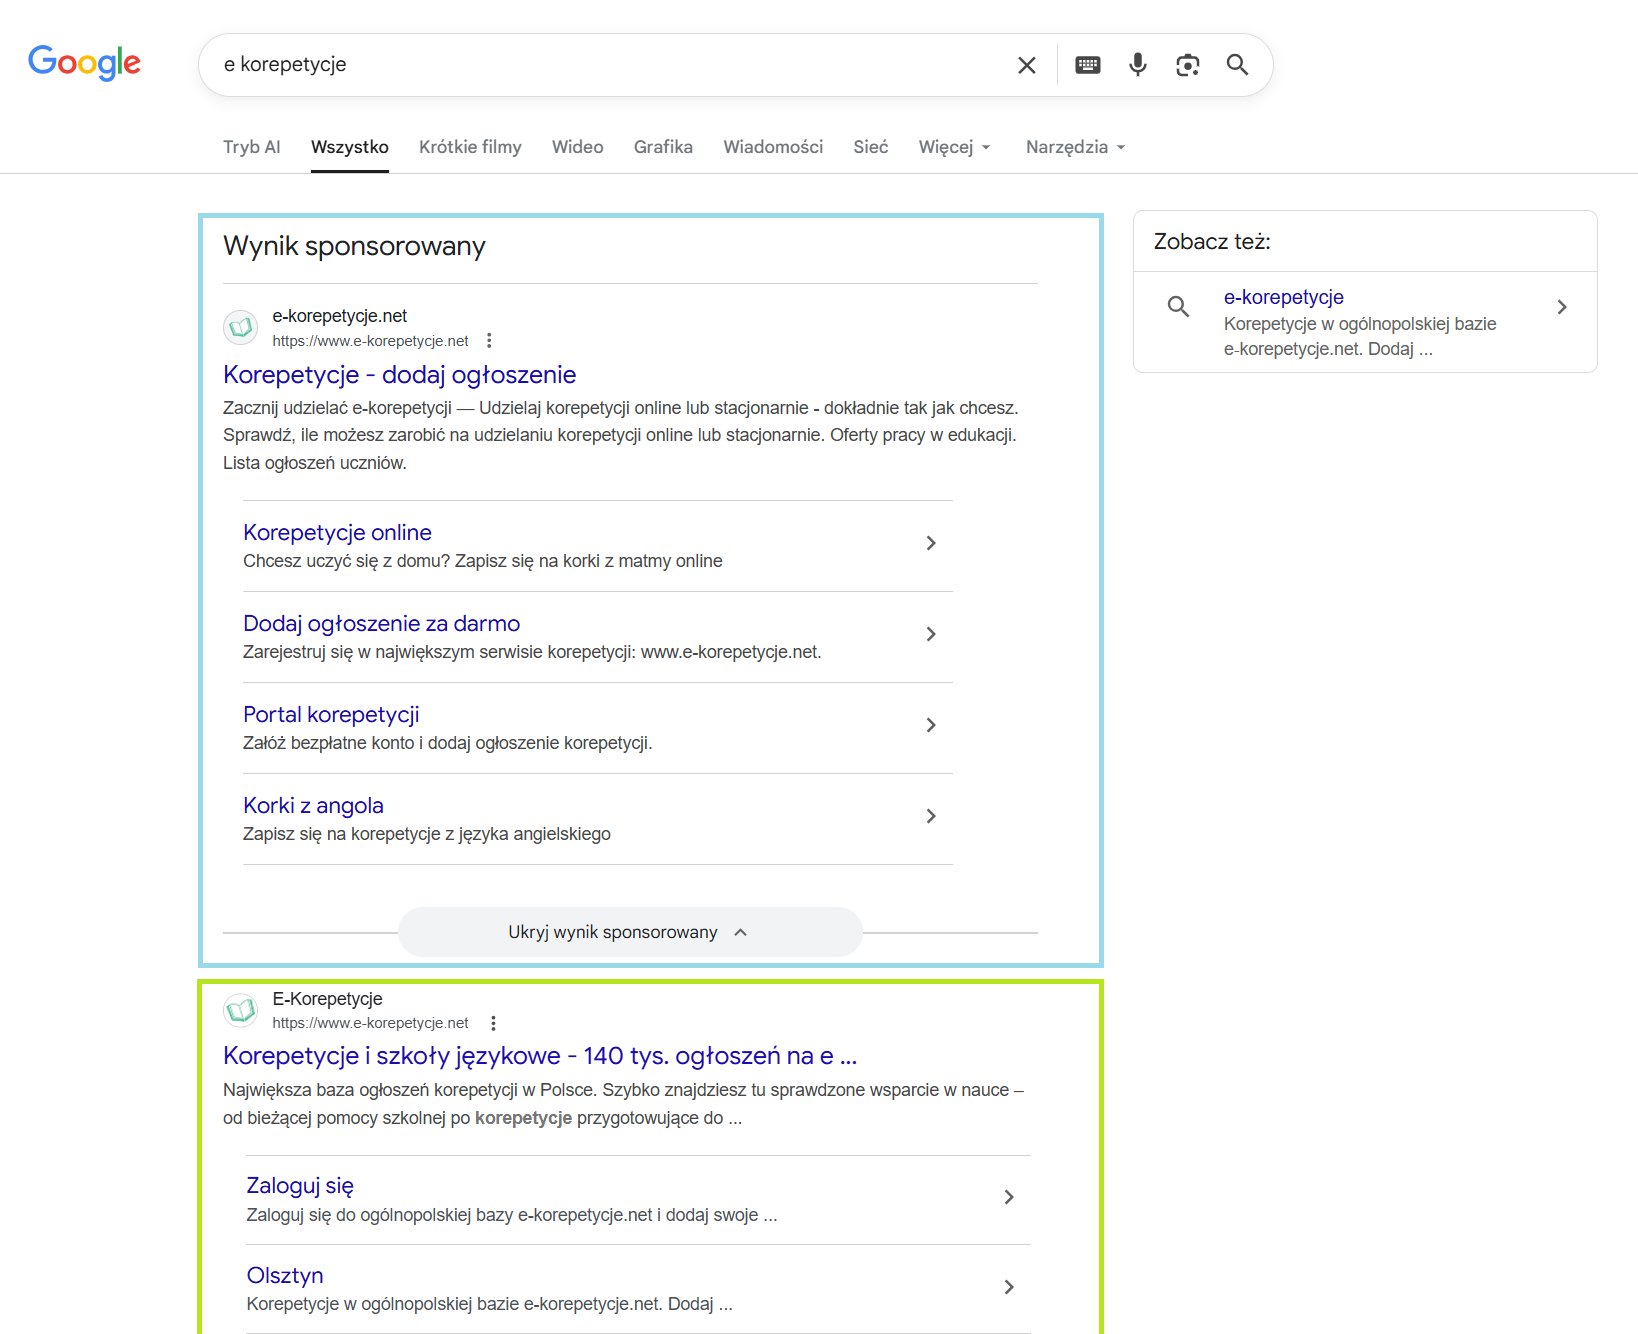
Task: Open search by image camera icon
Action: click(x=1187, y=65)
